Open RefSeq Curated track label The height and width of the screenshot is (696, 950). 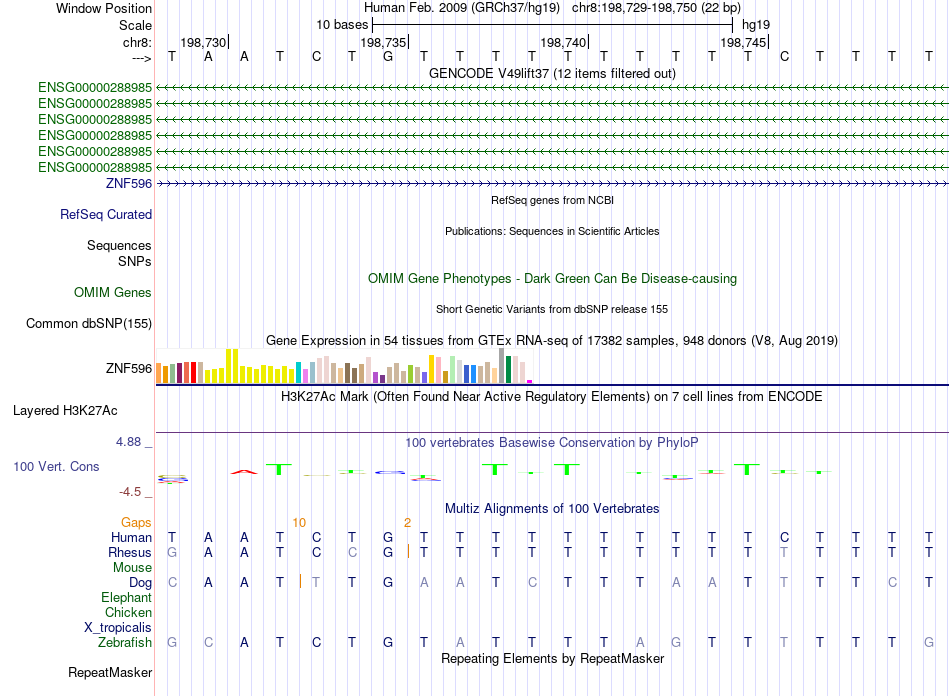(105, 214)
